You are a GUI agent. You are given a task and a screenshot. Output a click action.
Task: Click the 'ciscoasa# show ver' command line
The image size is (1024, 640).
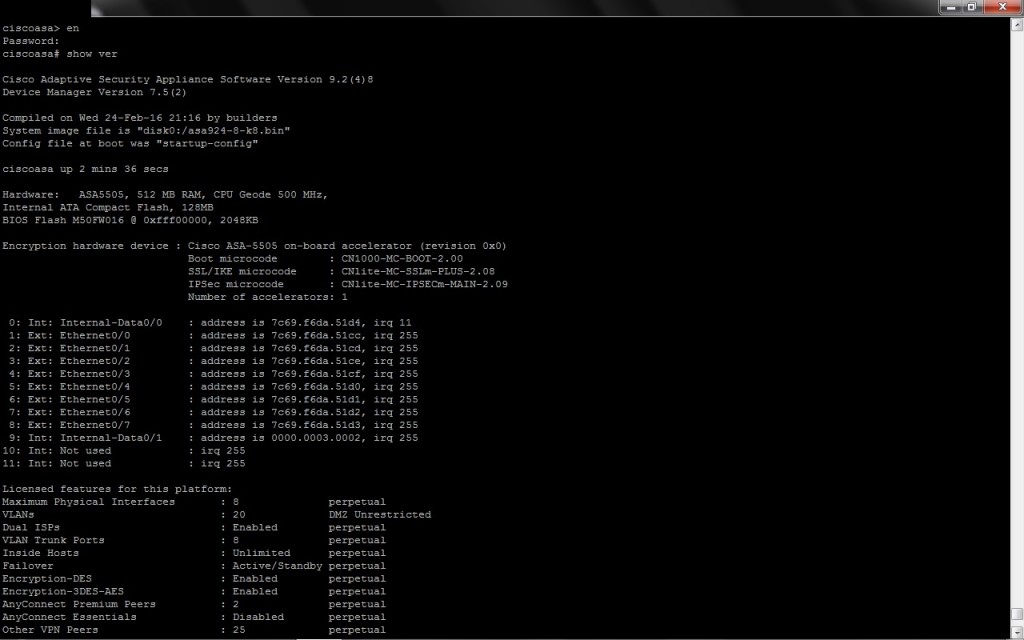click(x=59, y=54)
